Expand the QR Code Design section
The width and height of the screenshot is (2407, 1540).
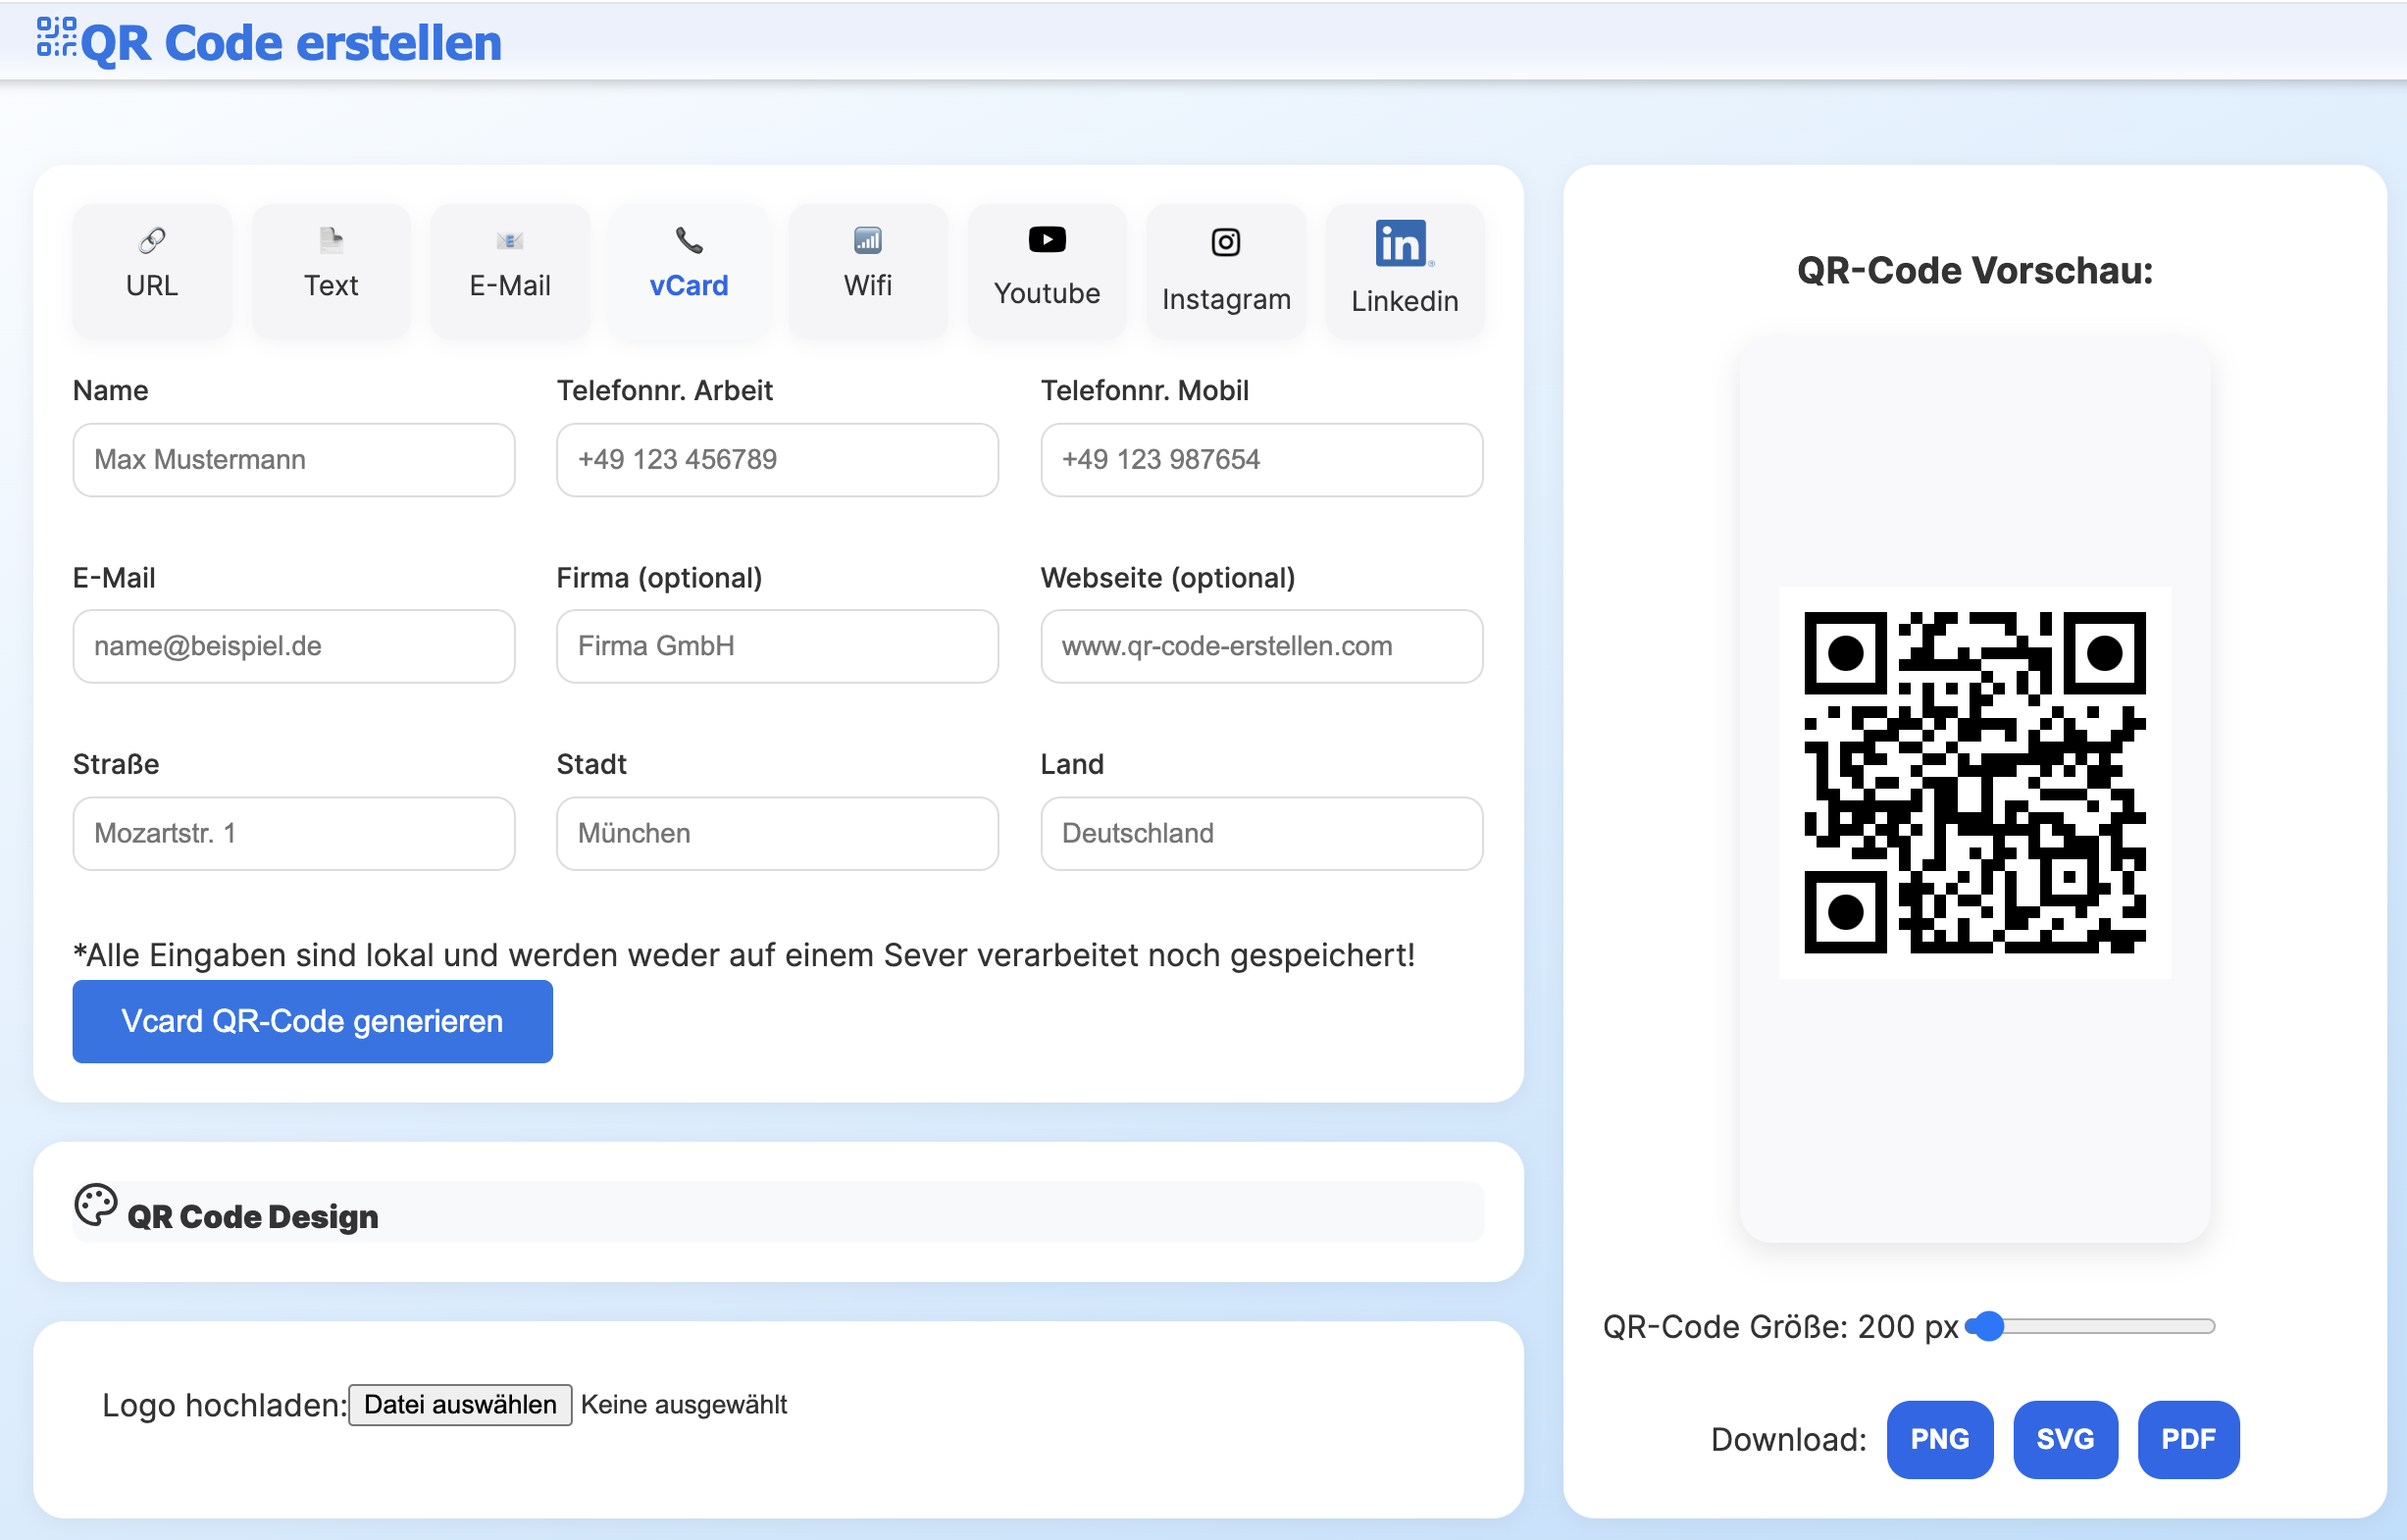(x=778, y=1212)
